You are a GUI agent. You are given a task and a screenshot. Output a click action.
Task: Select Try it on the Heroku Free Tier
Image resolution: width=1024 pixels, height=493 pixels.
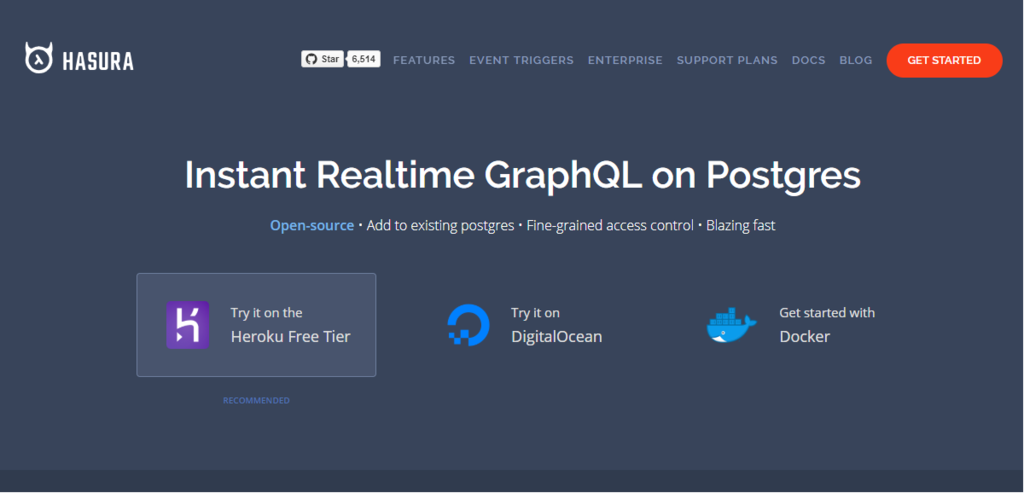[256, 325]
